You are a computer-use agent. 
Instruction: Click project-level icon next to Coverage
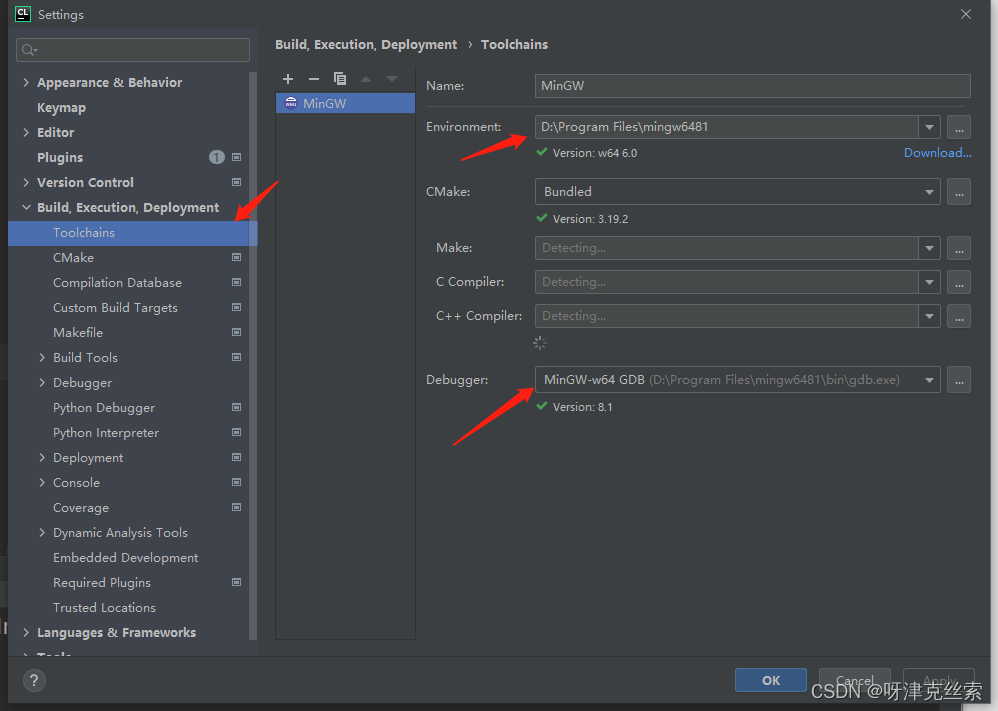(x=237, y=507)
